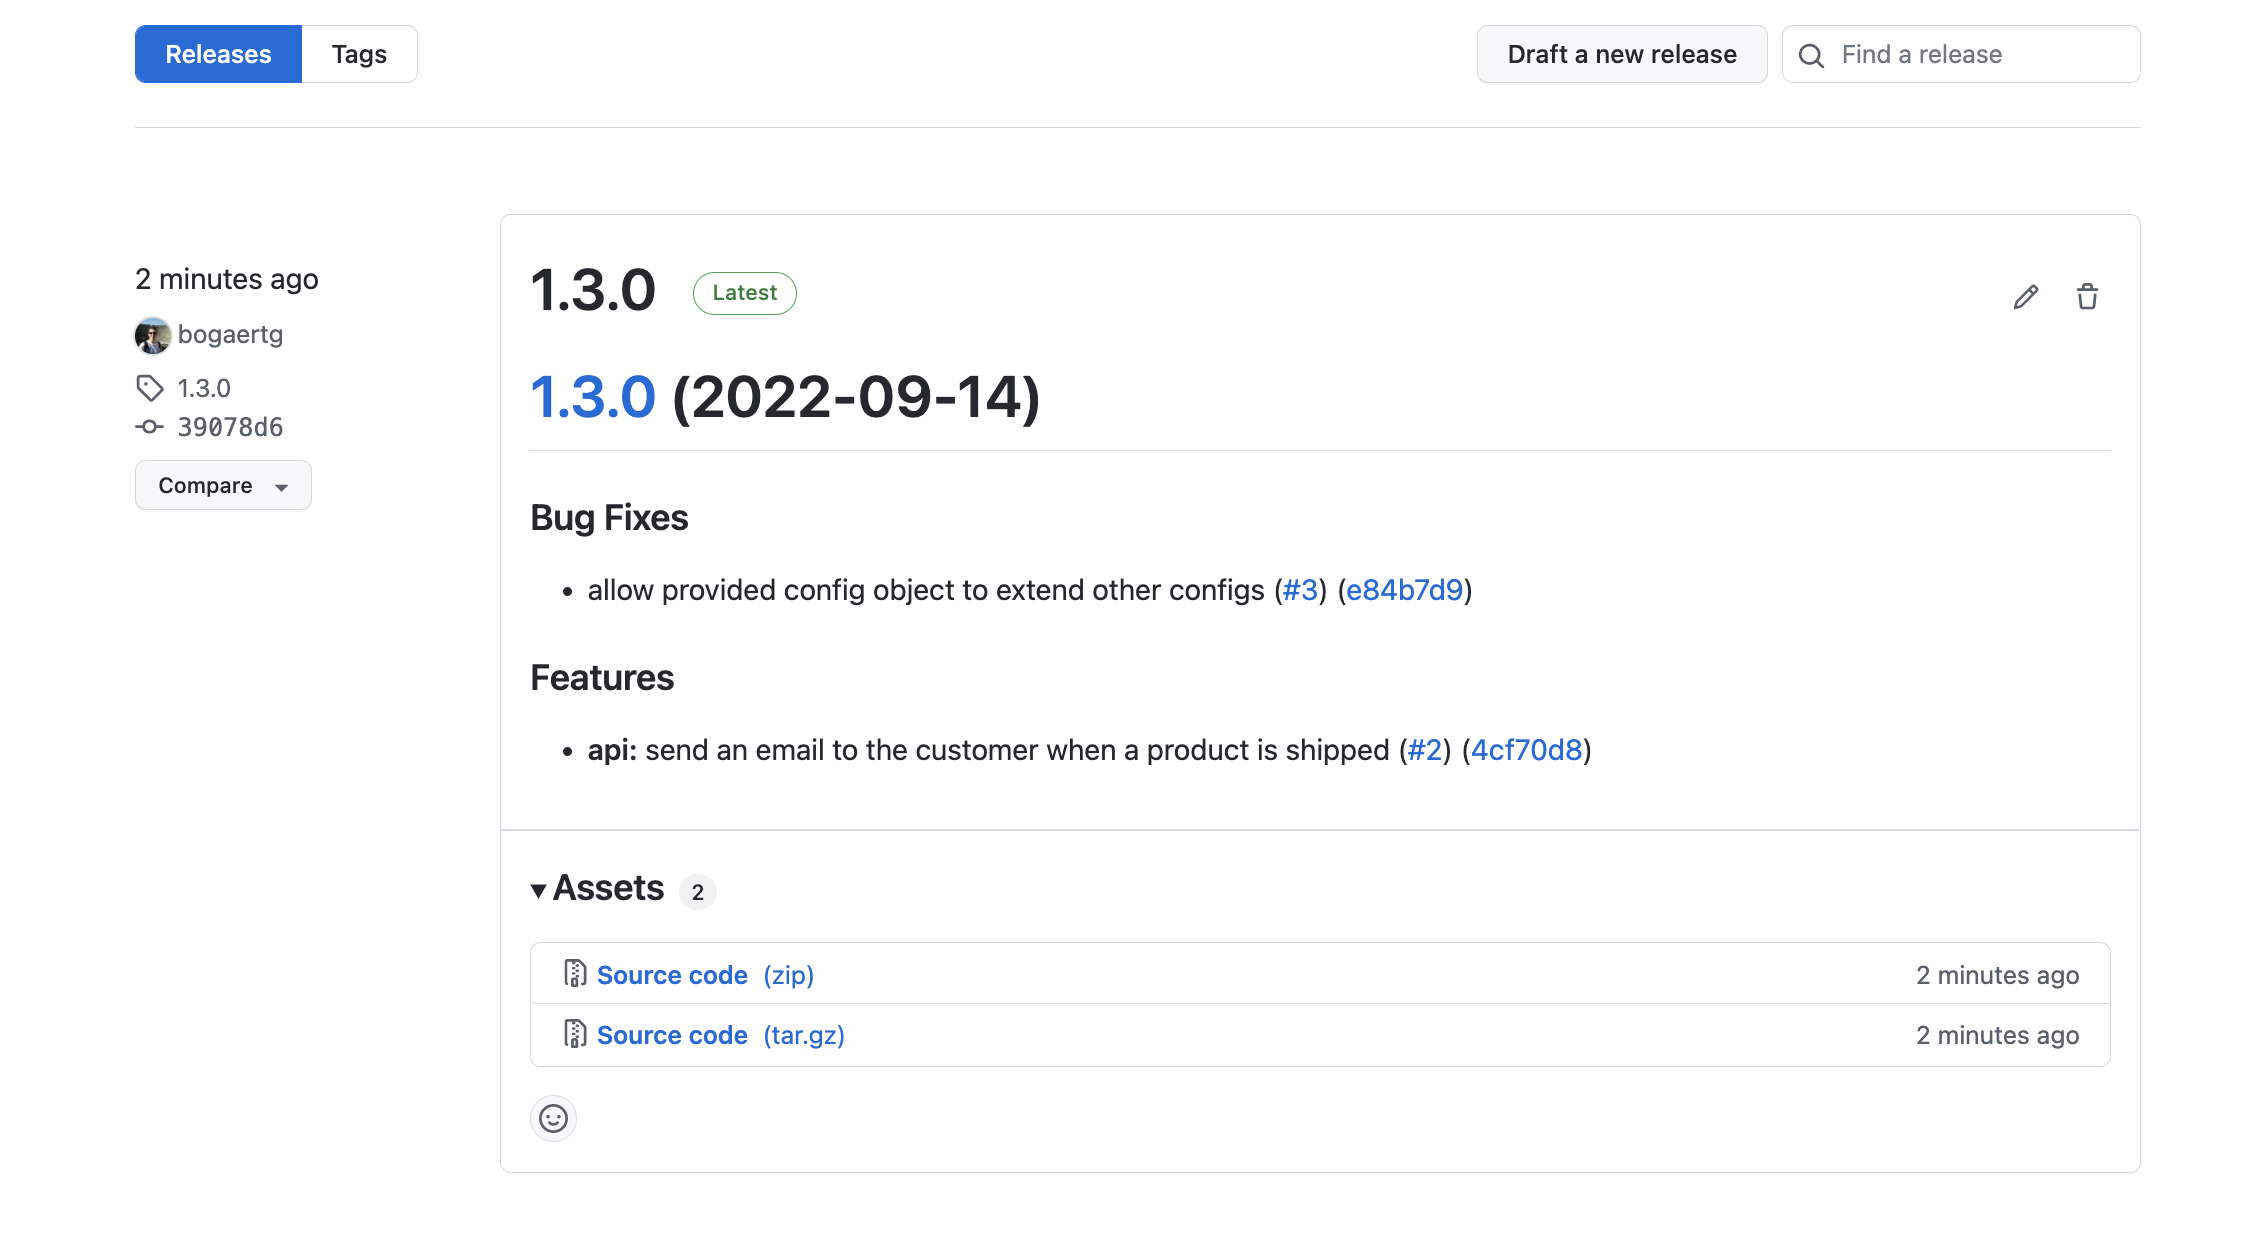Open commit 4cf70d8 link
The width and height of the screenshot is (2246, 1244).
tap(1526, 750)
